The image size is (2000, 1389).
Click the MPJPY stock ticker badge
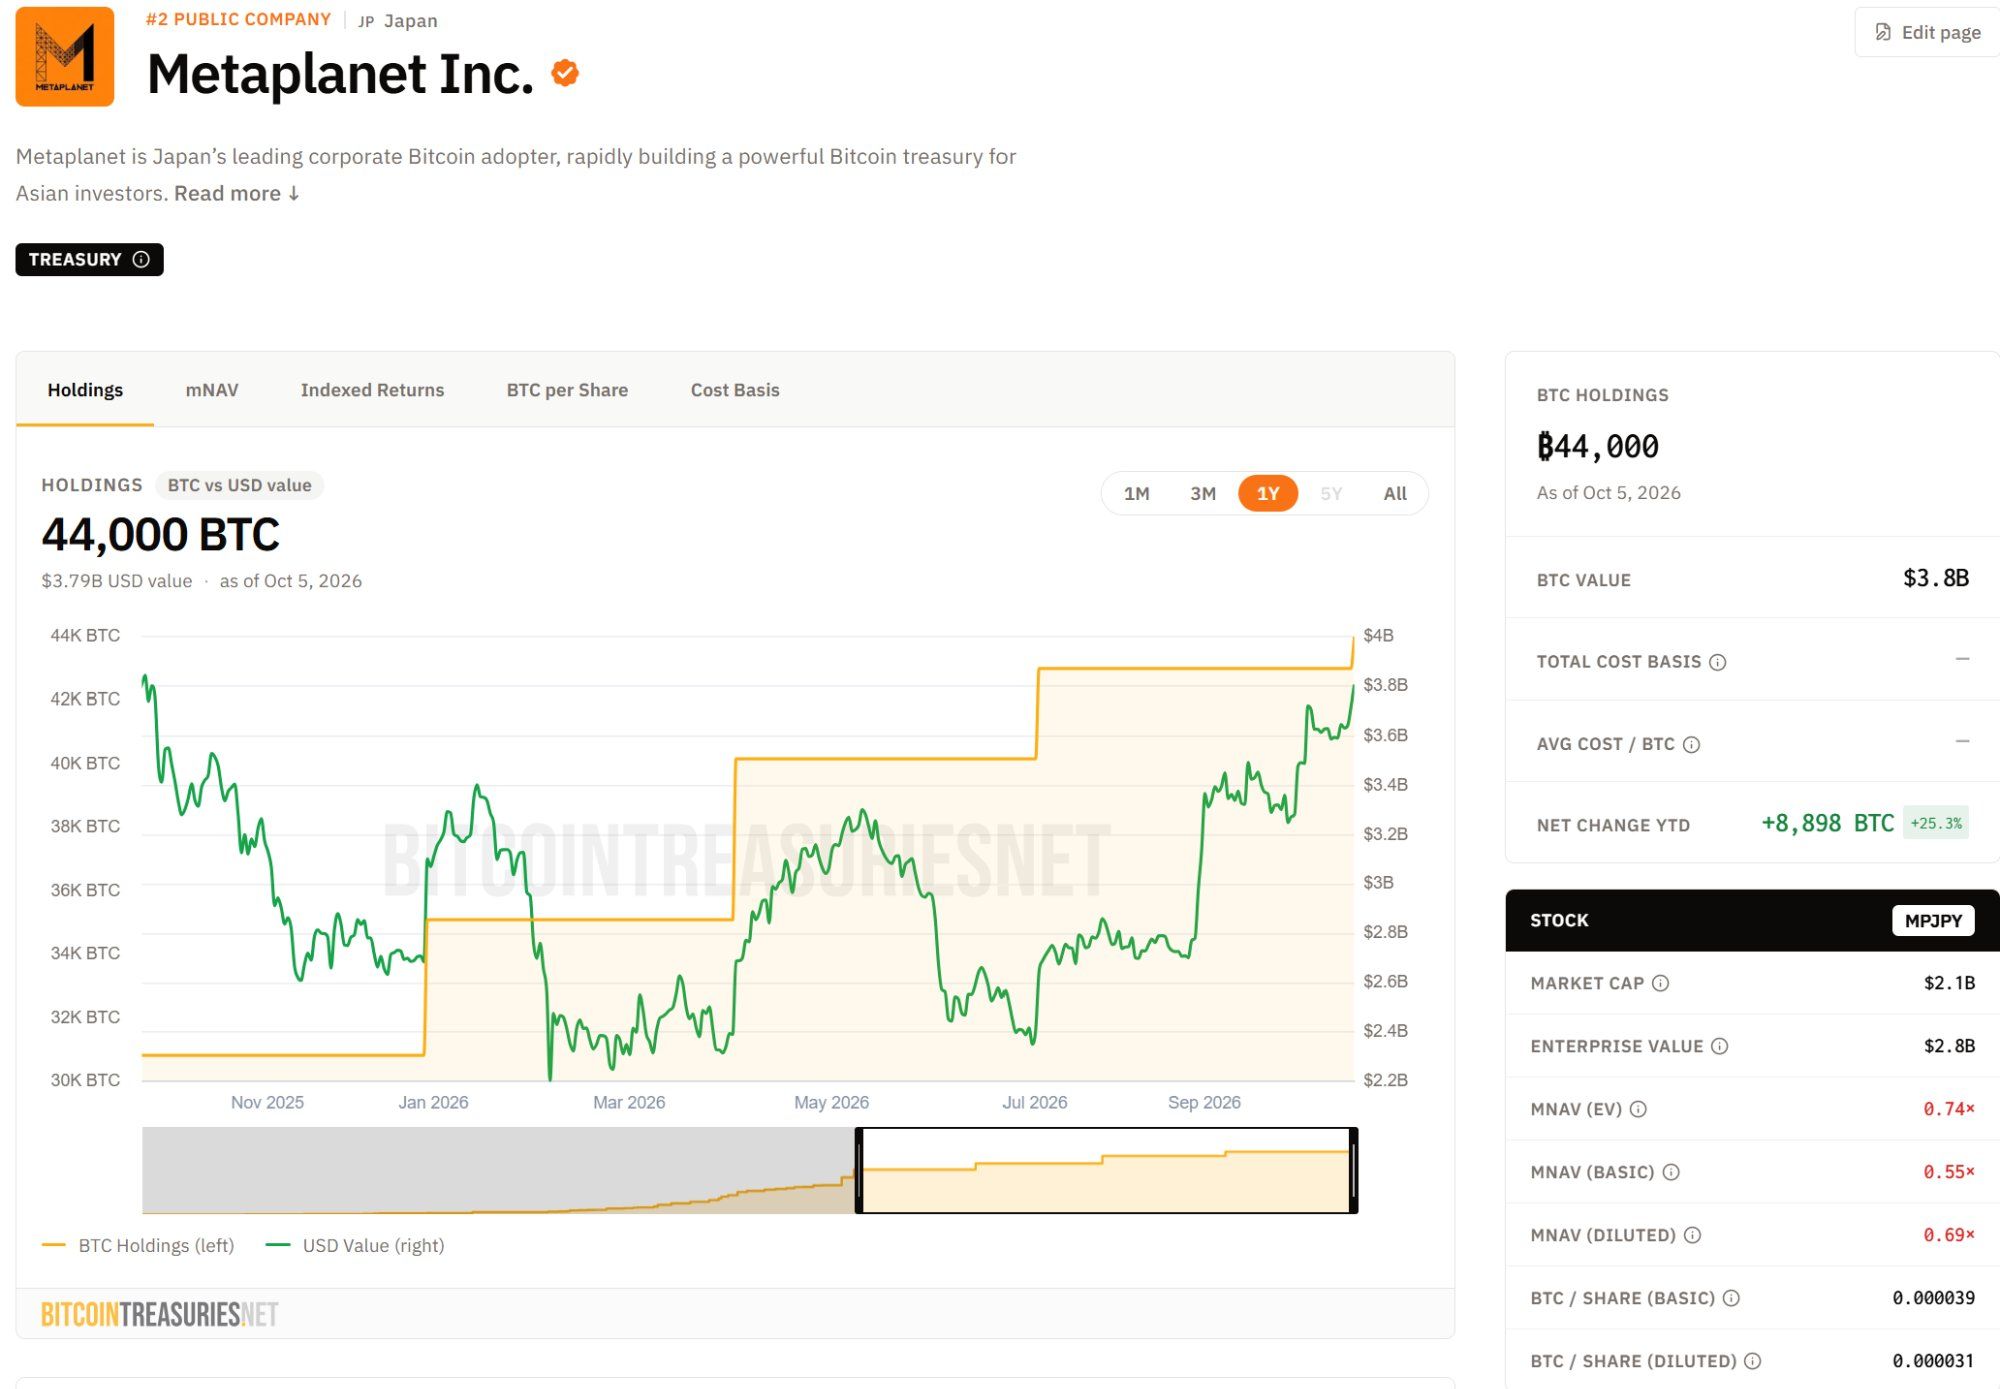pos(1933,920)
